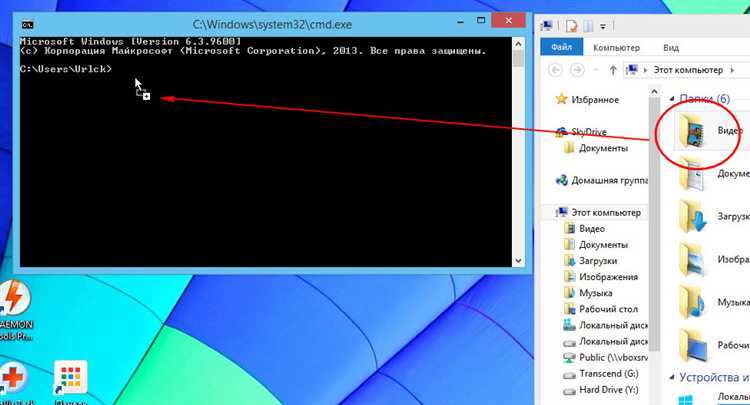750x405 pixels.
Task: Open the Customize Quick Access Toolbar dropdown
Action: [603, 27]
